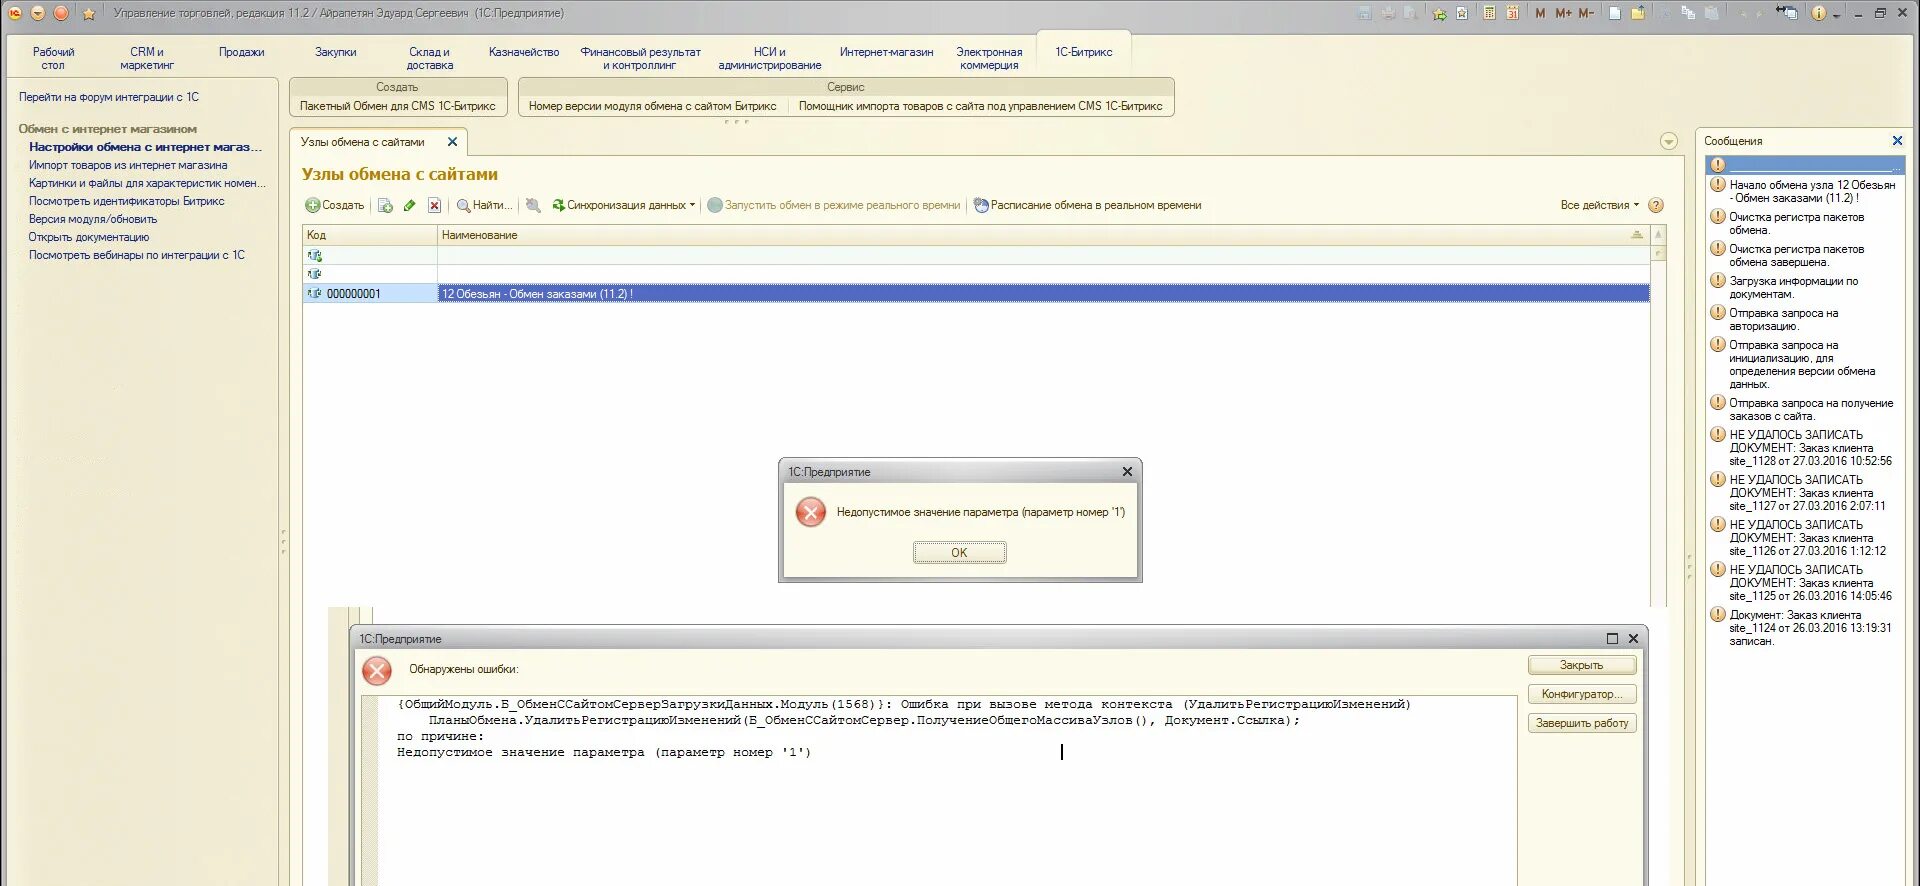Open Настройки обмена с интернет магазином link
Image resolution: width=1920 pixels, height=886 pixels.
tap(145, 147)
